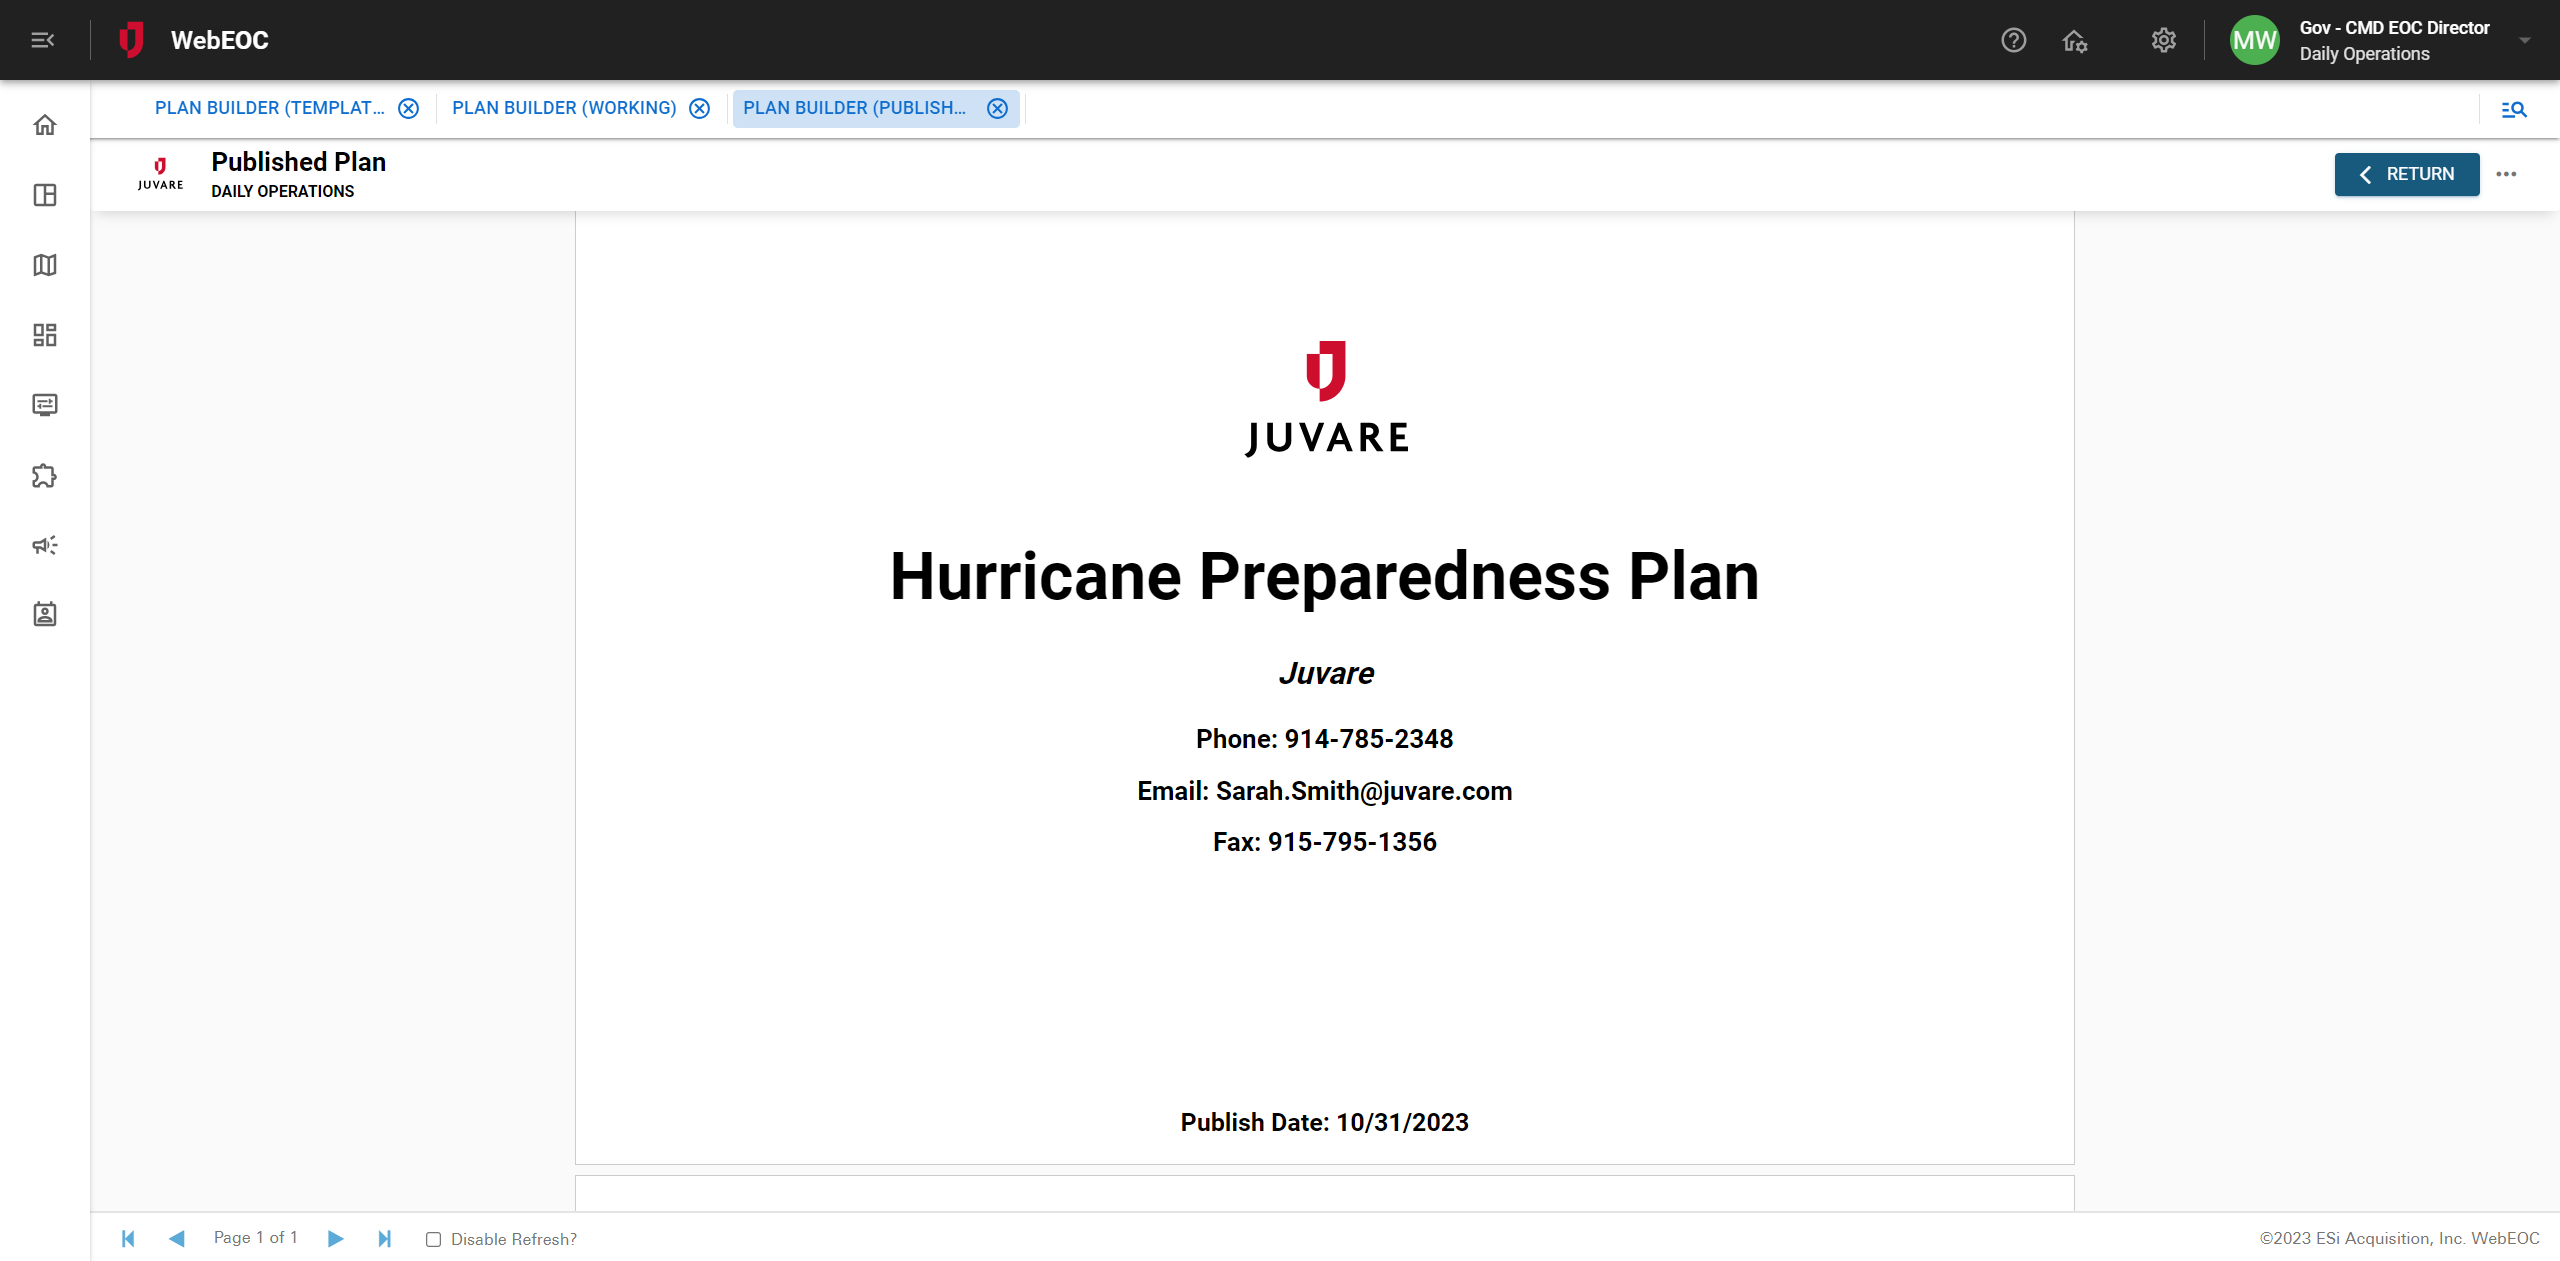Click the Published Plan heading

pyautogui.click(x=298, y=162)
